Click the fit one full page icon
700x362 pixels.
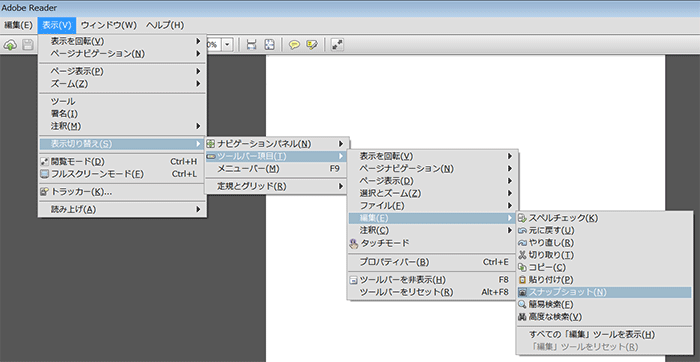click(x=269, y=45)
